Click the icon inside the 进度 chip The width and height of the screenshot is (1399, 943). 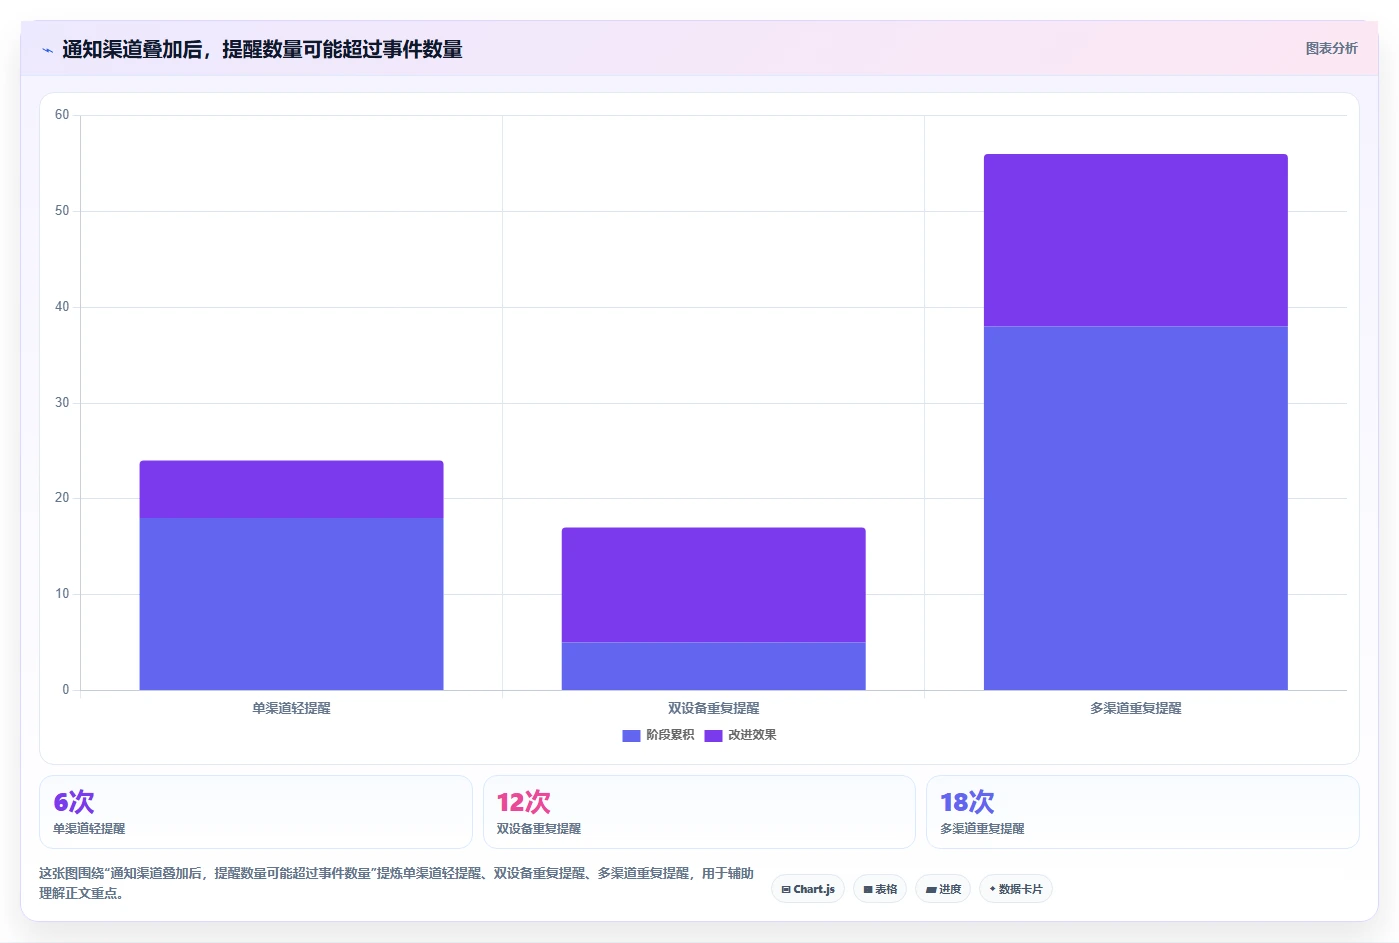click(x=931, y=889)
